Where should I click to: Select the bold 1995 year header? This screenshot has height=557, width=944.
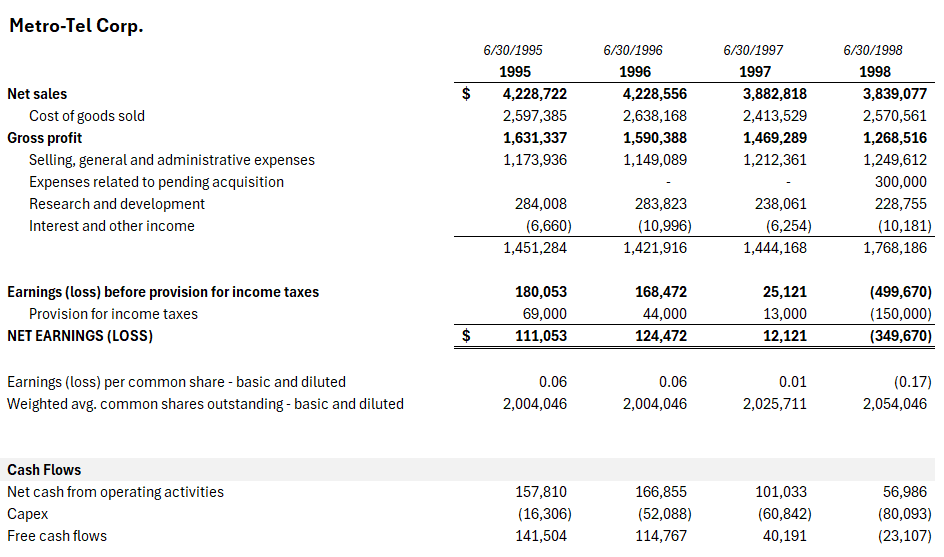point(515,72)
